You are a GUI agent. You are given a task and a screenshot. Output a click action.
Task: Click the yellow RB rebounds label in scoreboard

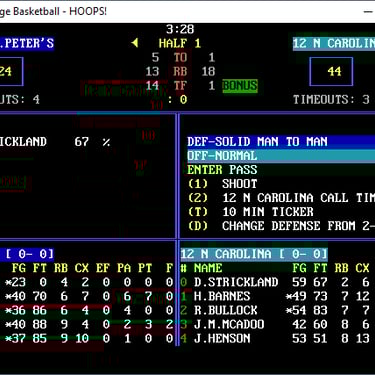click(x=180, y=71)
